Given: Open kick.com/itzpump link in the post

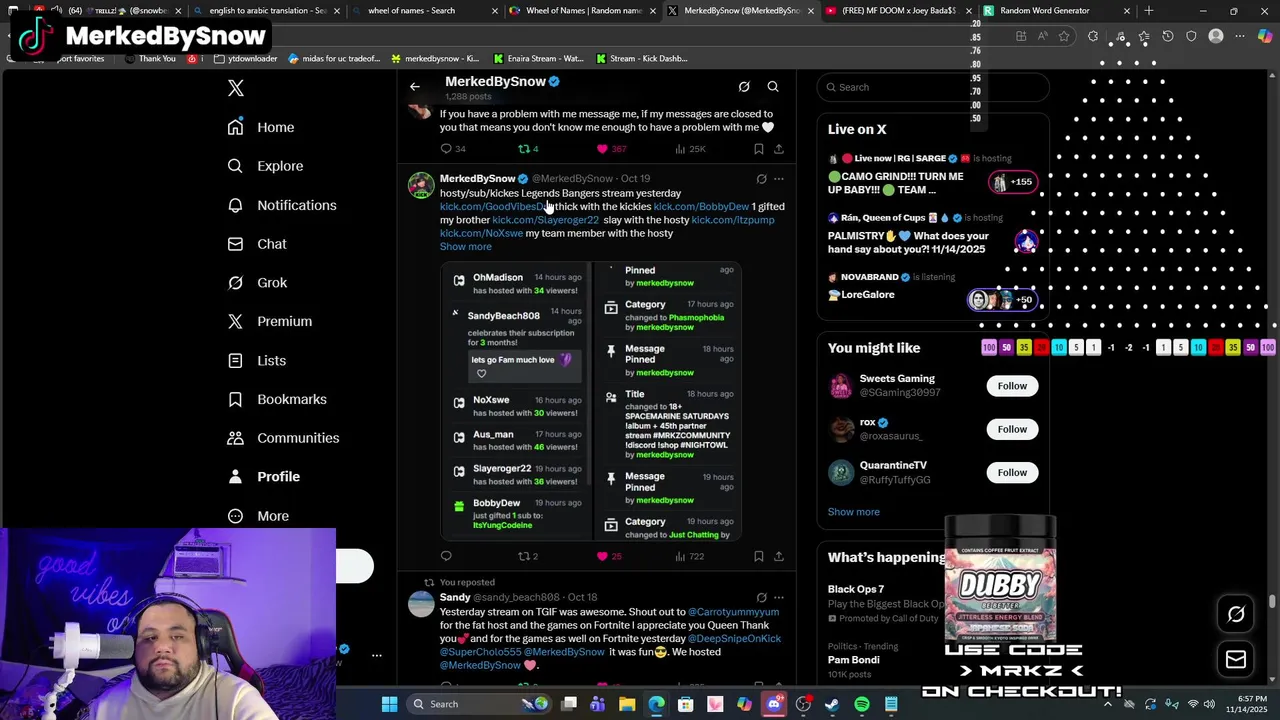Looking at the screenshot, I should [732, 220].
